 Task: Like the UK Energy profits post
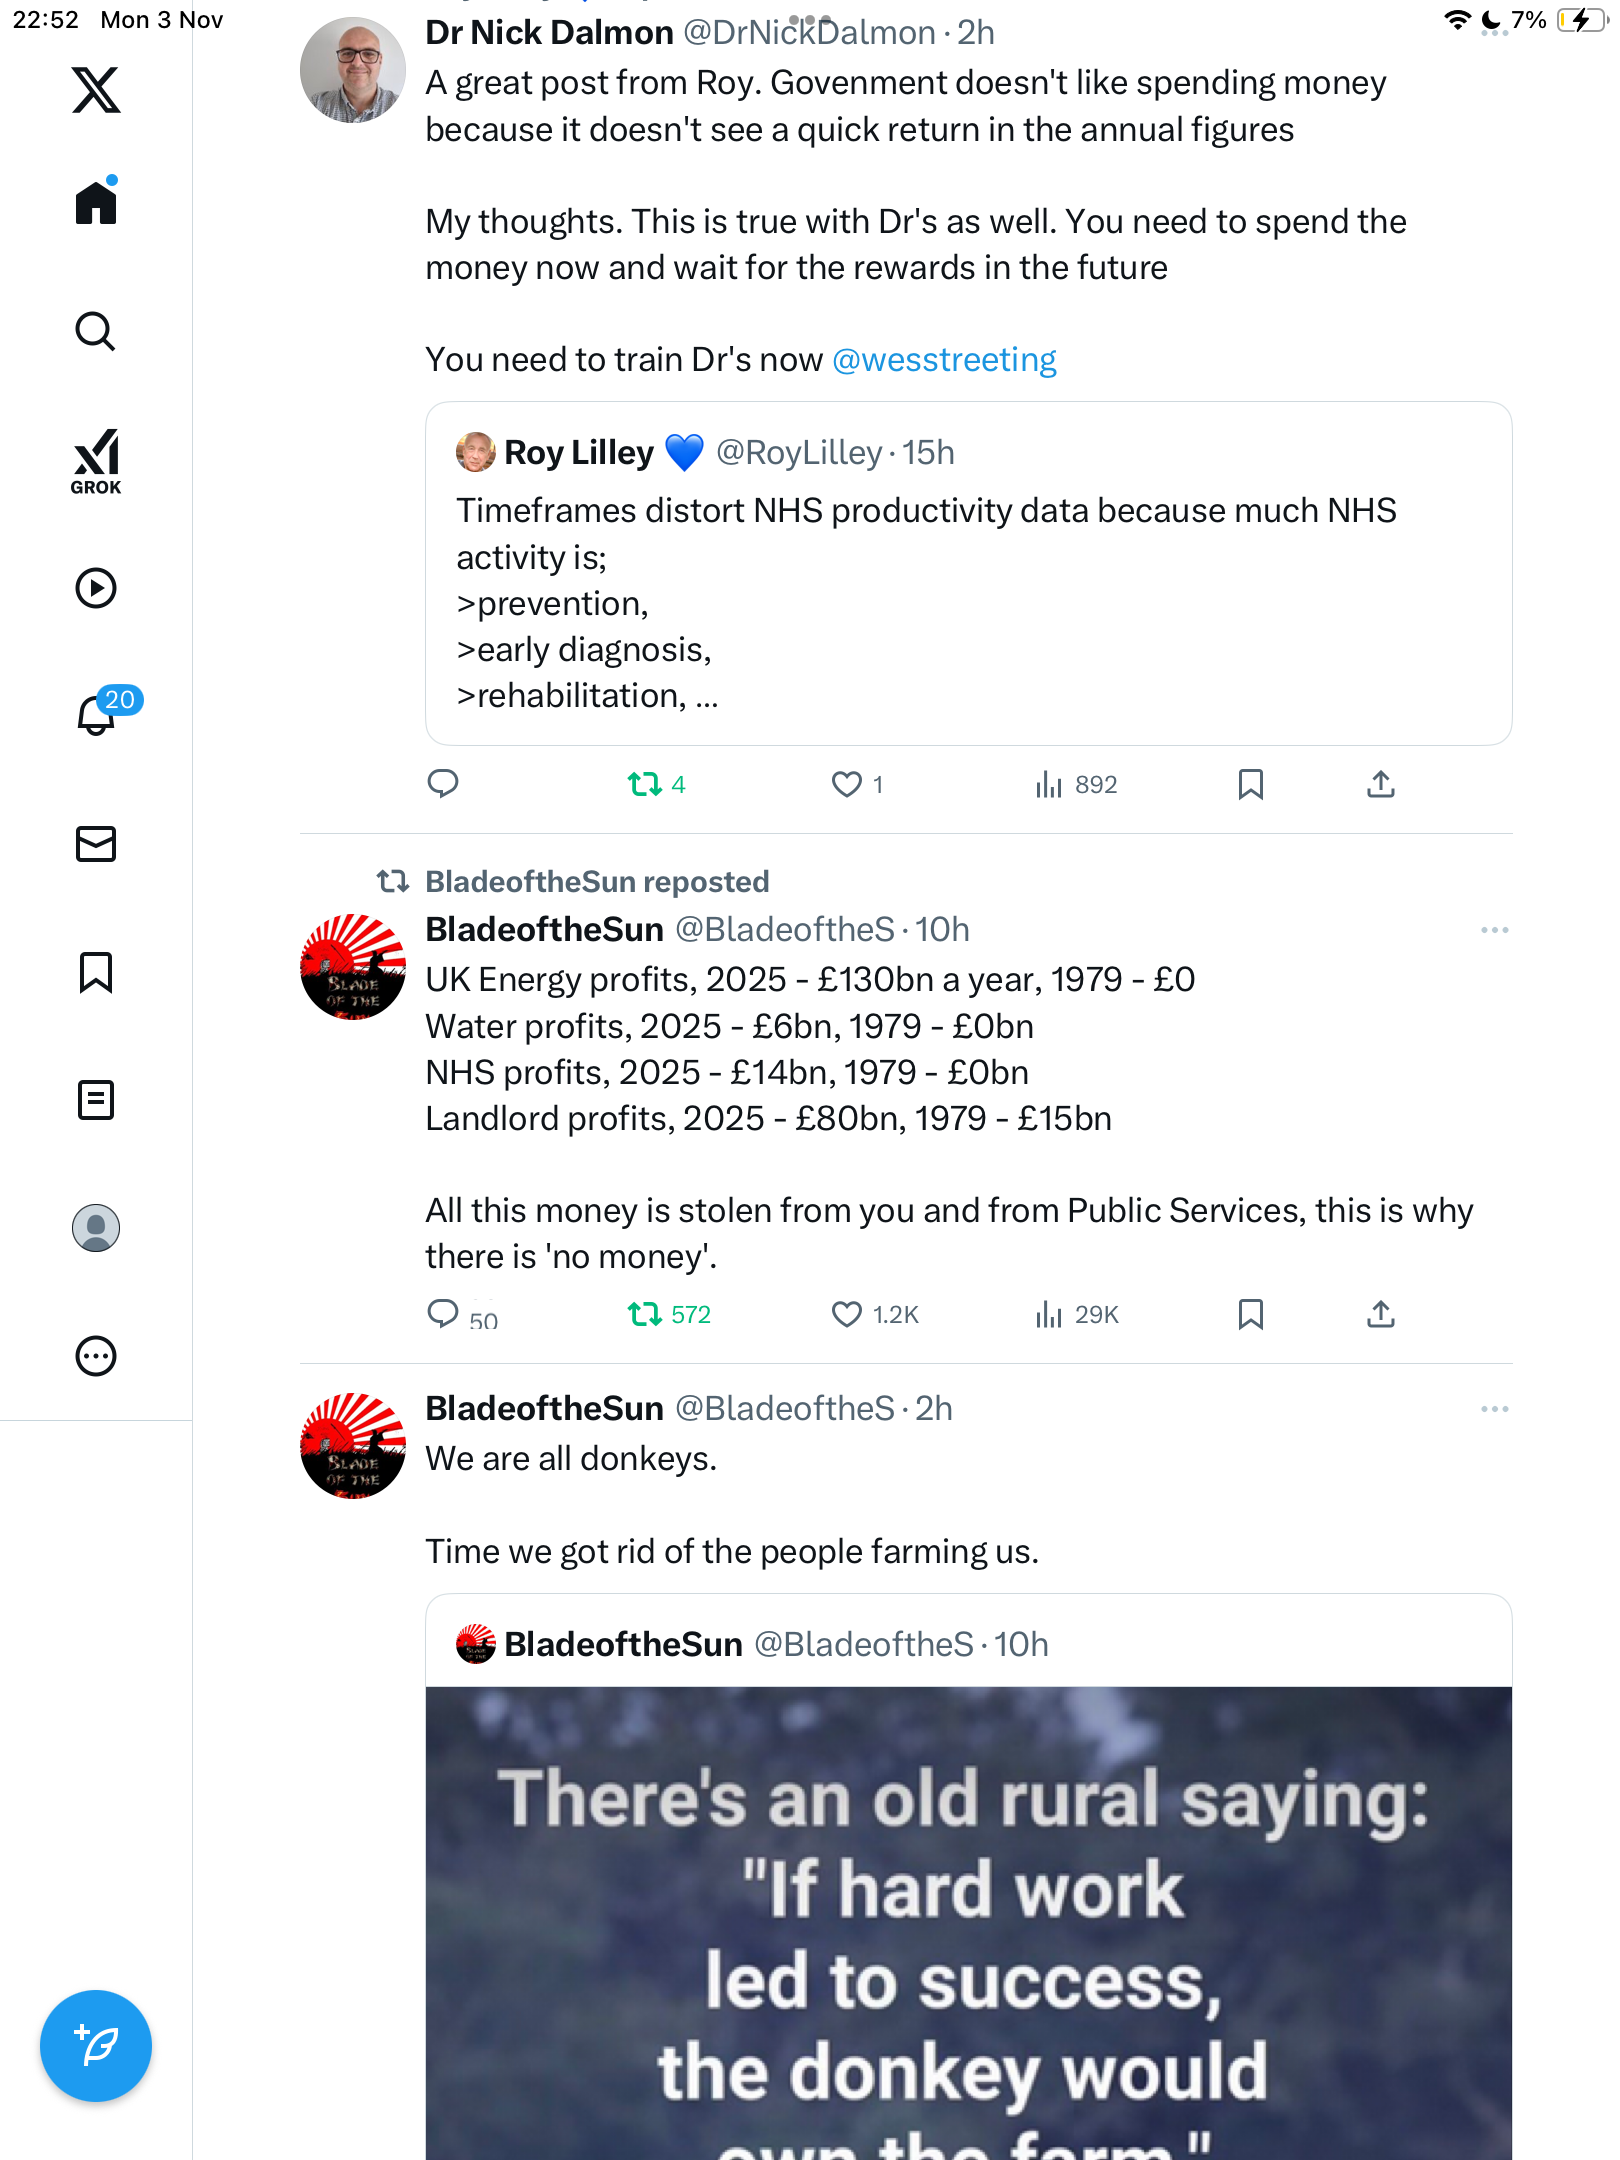pyautogui.click(x=847, y=1314)
